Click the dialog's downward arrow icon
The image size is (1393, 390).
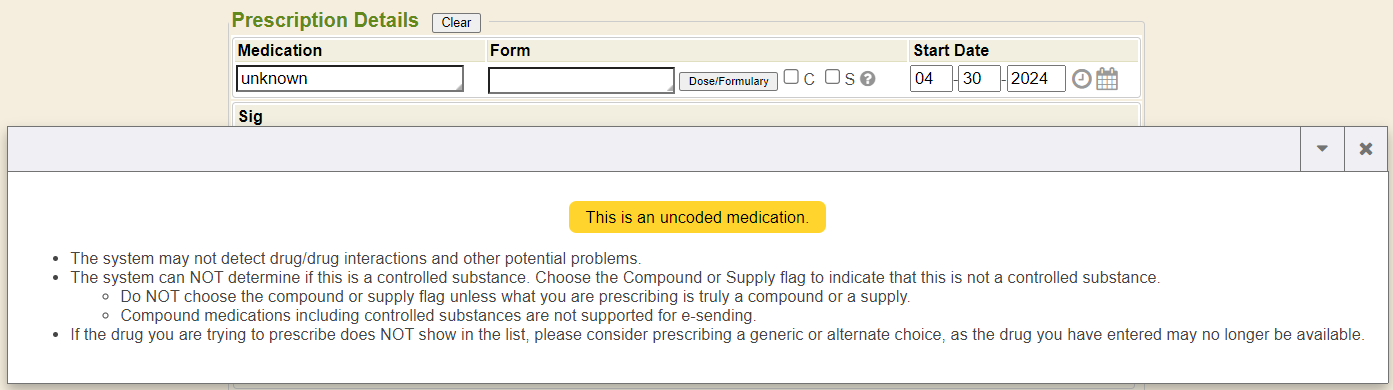click(1322, 149)
